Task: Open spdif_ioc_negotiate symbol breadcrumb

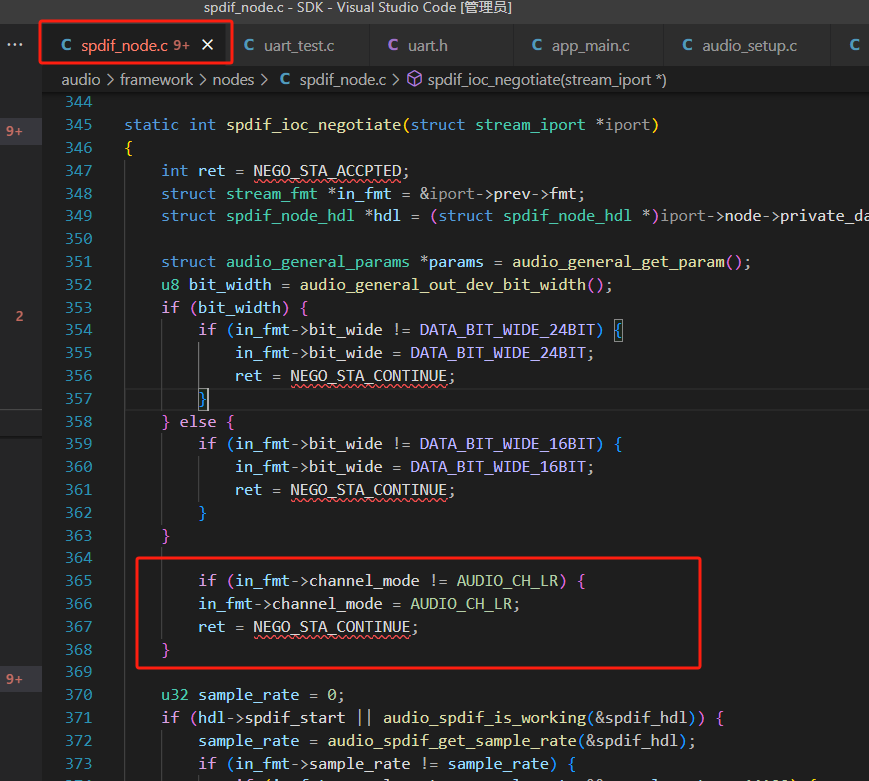Action: [547, 80]
